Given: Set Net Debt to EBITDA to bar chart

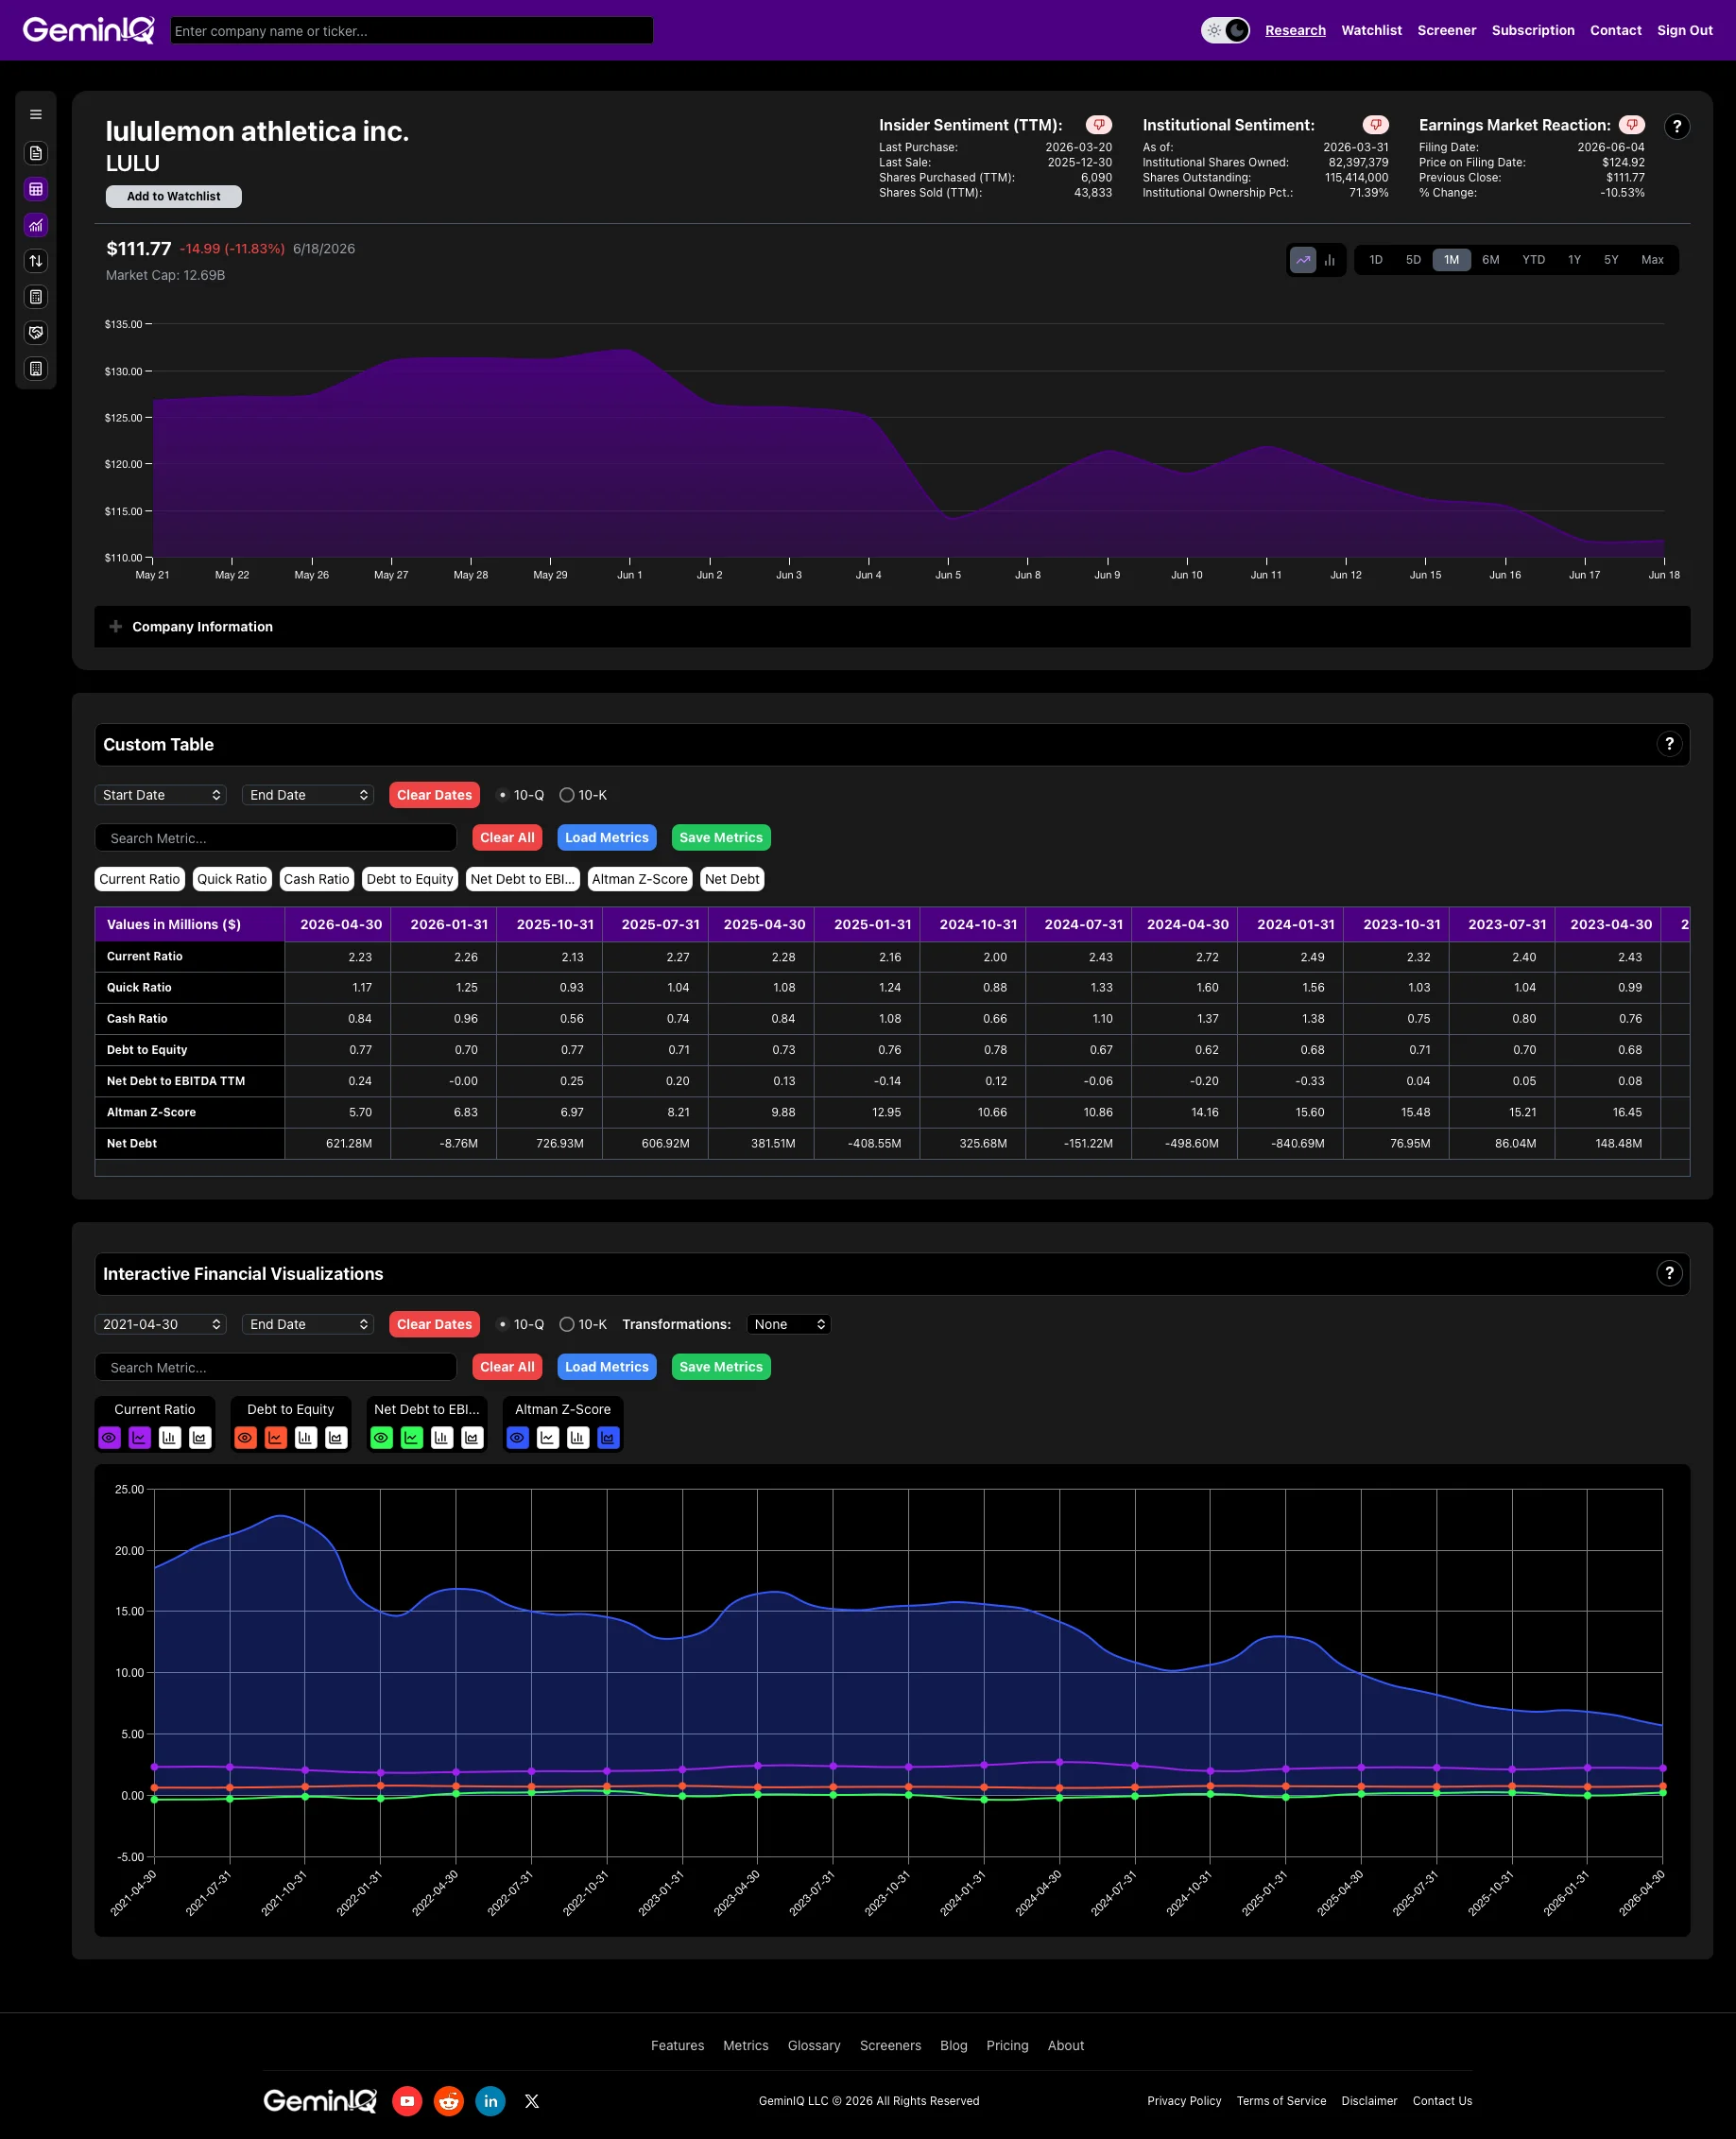Looking at the screenshot, I should click(x=442, y=1438).
